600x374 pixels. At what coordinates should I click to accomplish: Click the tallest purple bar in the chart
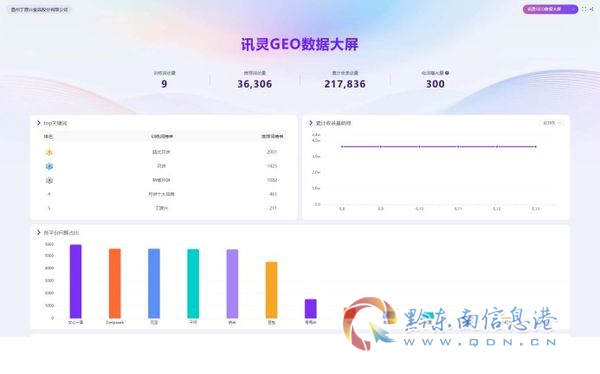click(75, 281)
